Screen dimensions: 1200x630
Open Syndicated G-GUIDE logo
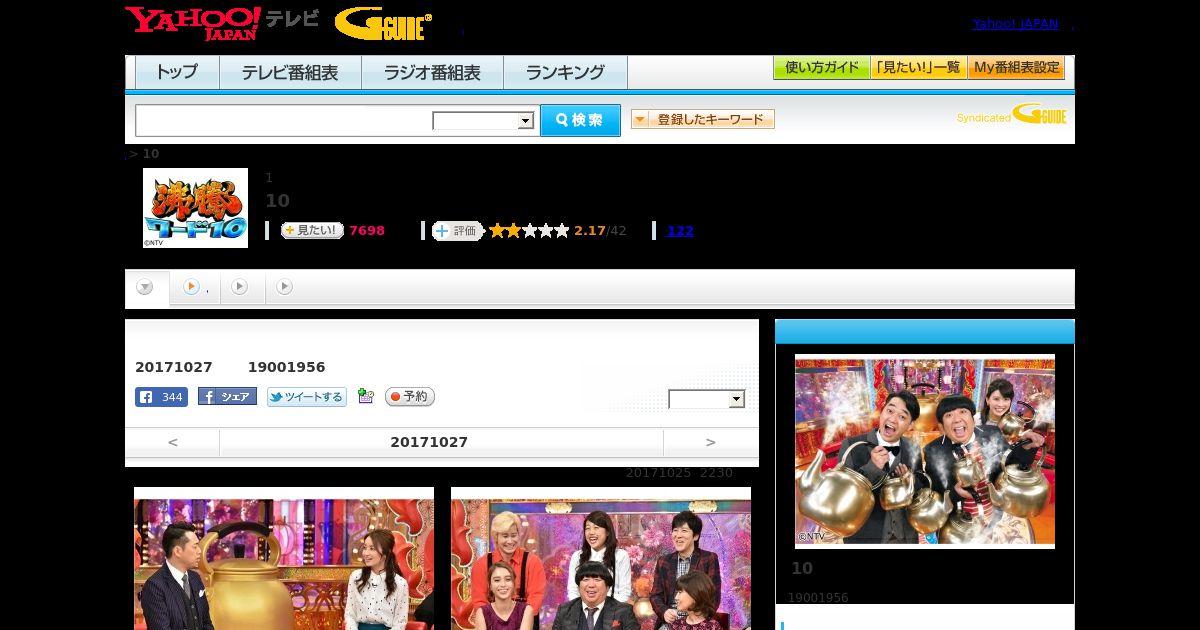point(1011,115)
